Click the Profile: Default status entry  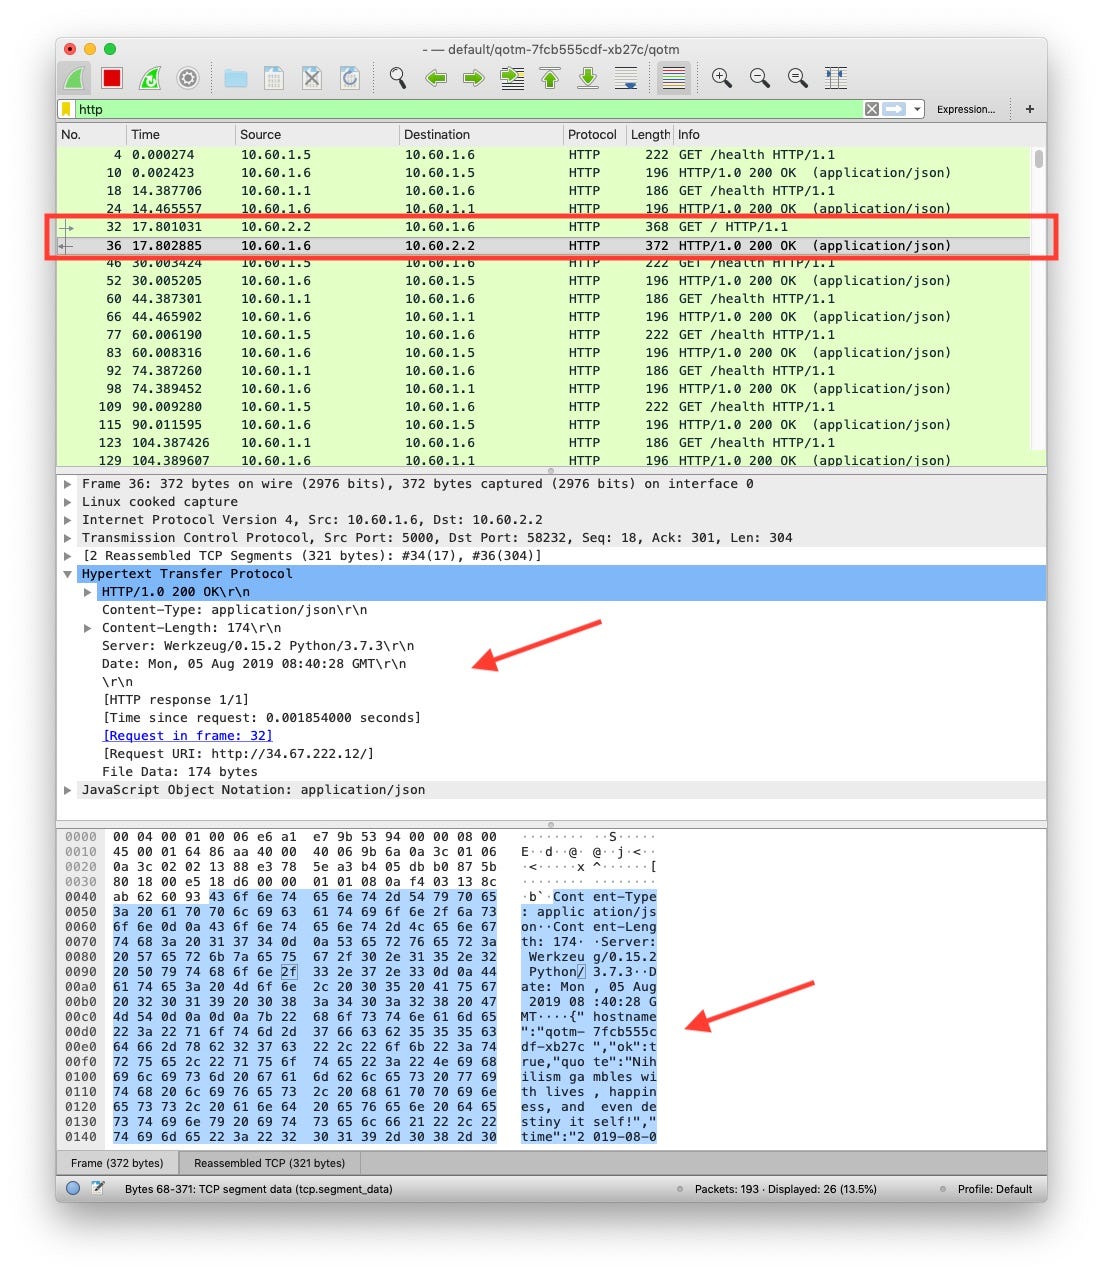coord(994,1190)
